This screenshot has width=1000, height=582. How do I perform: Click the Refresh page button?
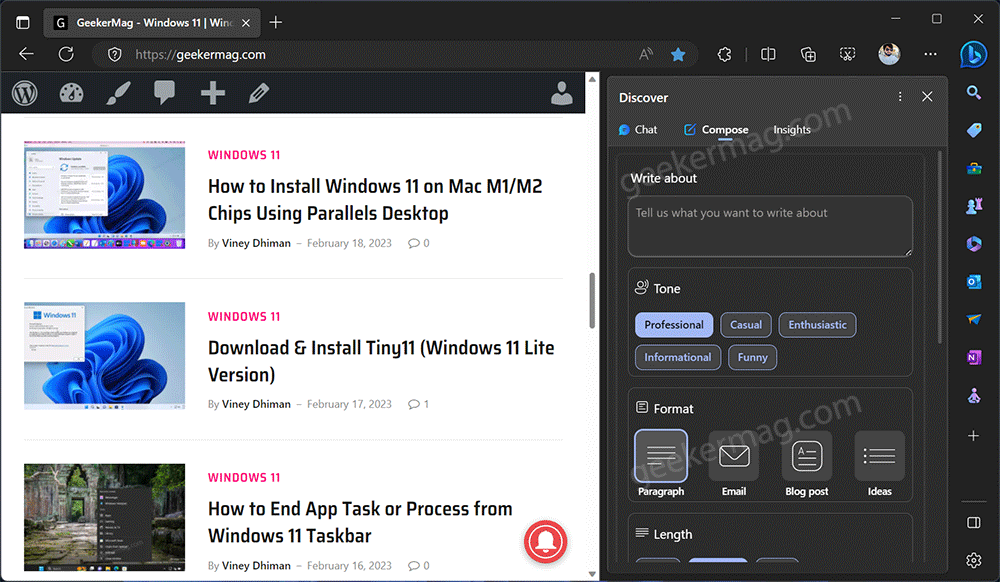[x=66, y=54]
